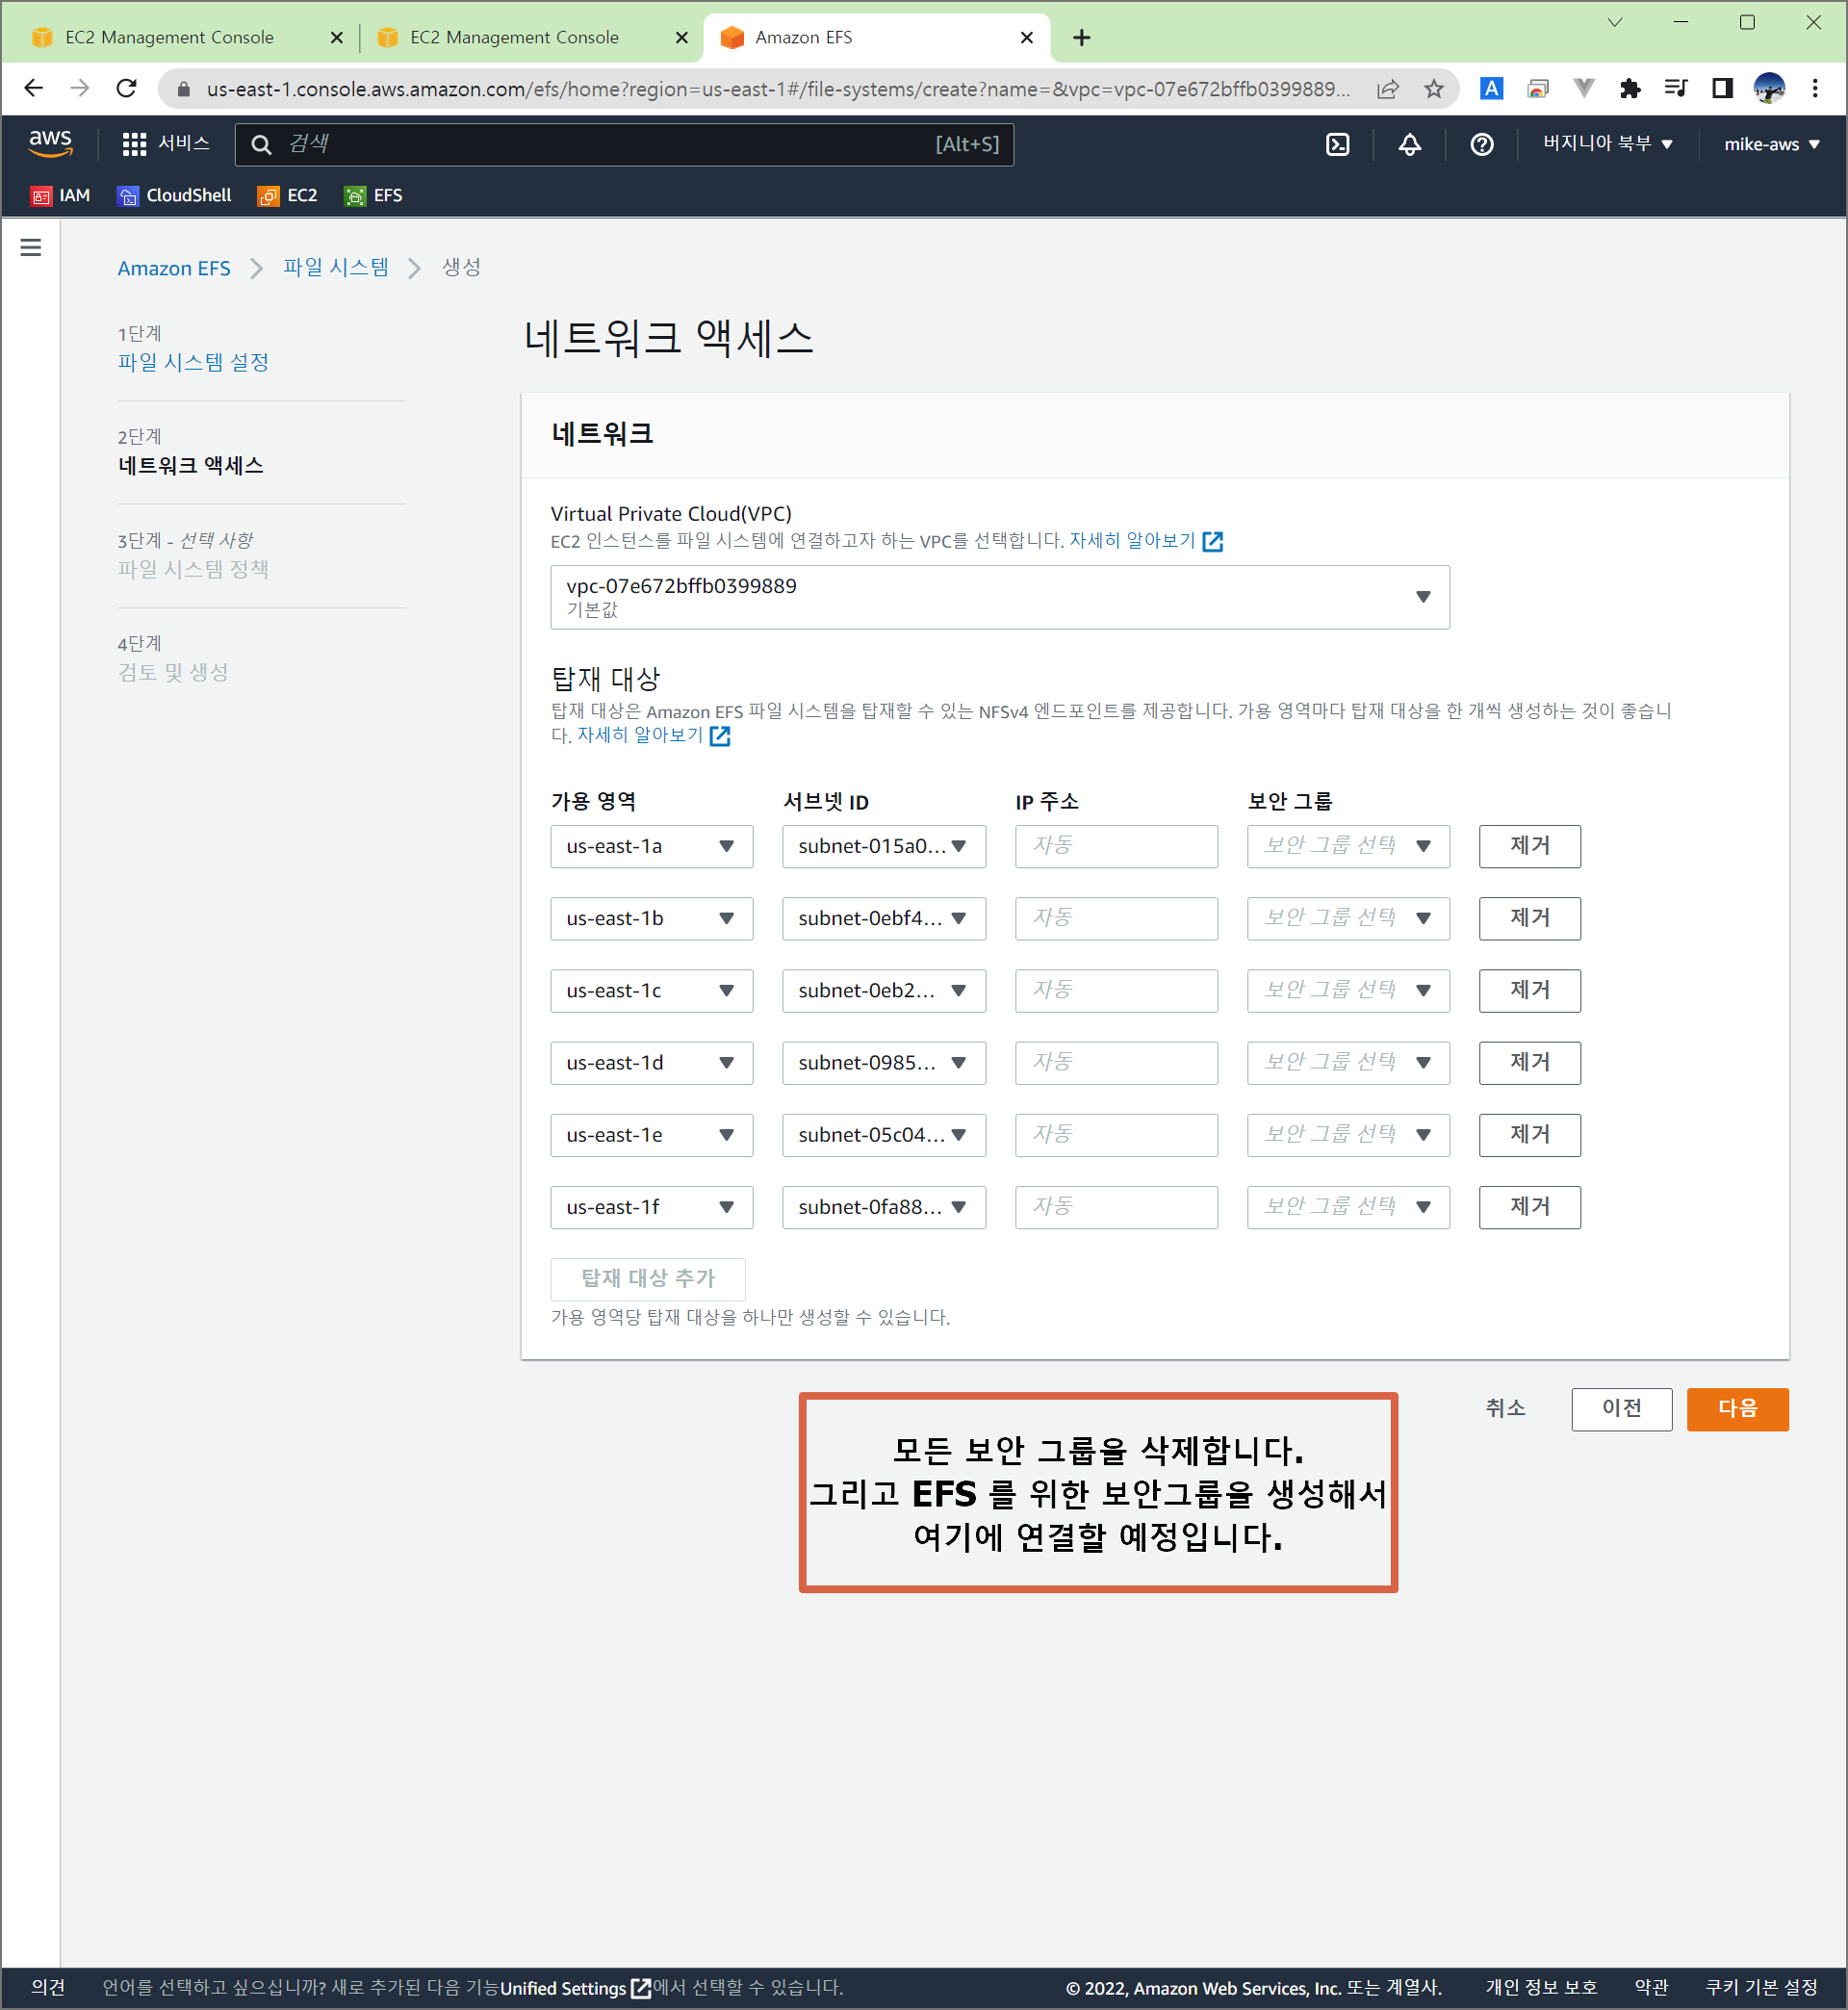Remove the us-east-1f mount target with 제거
Screen dimensions: 1848x2010
(1528, 1207)
